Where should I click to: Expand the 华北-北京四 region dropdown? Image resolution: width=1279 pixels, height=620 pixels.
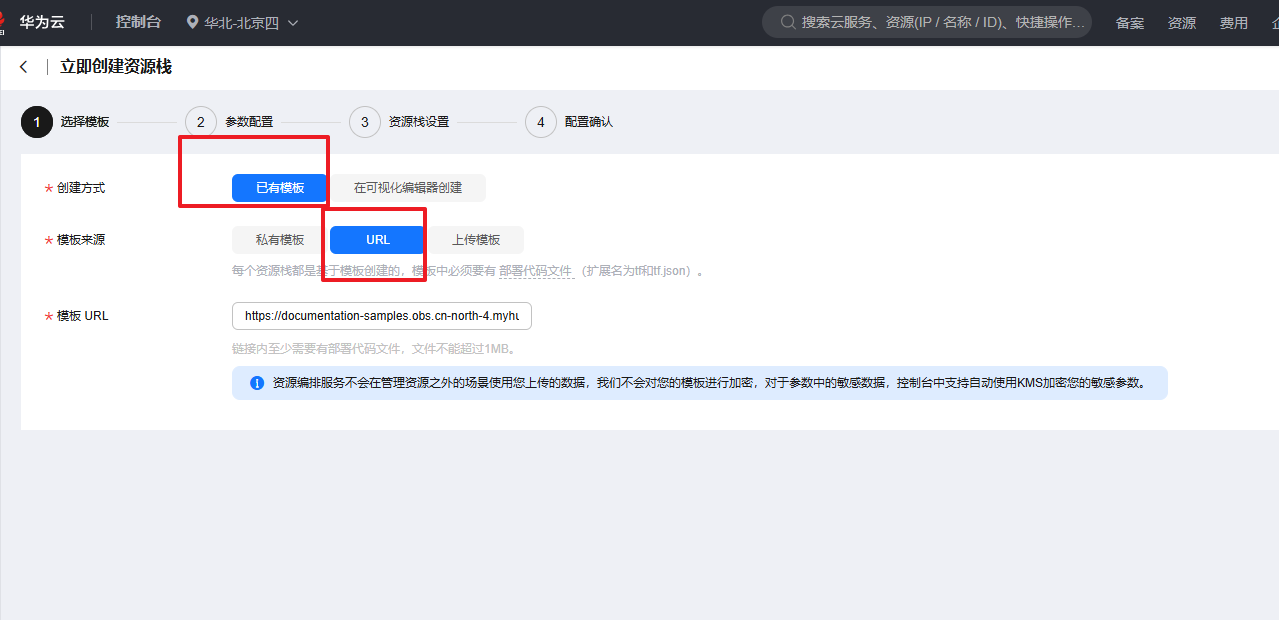tap(242, 22)
